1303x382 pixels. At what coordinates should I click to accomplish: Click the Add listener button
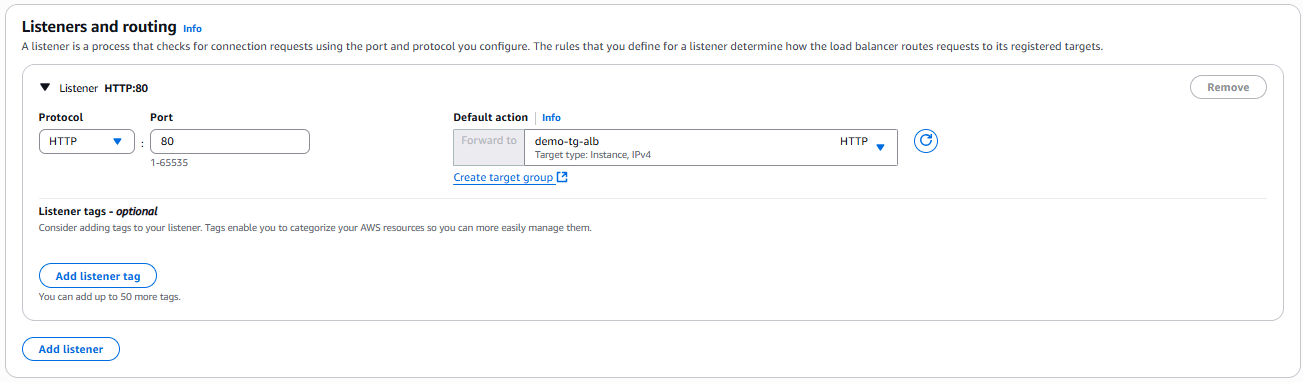[70, 349]
